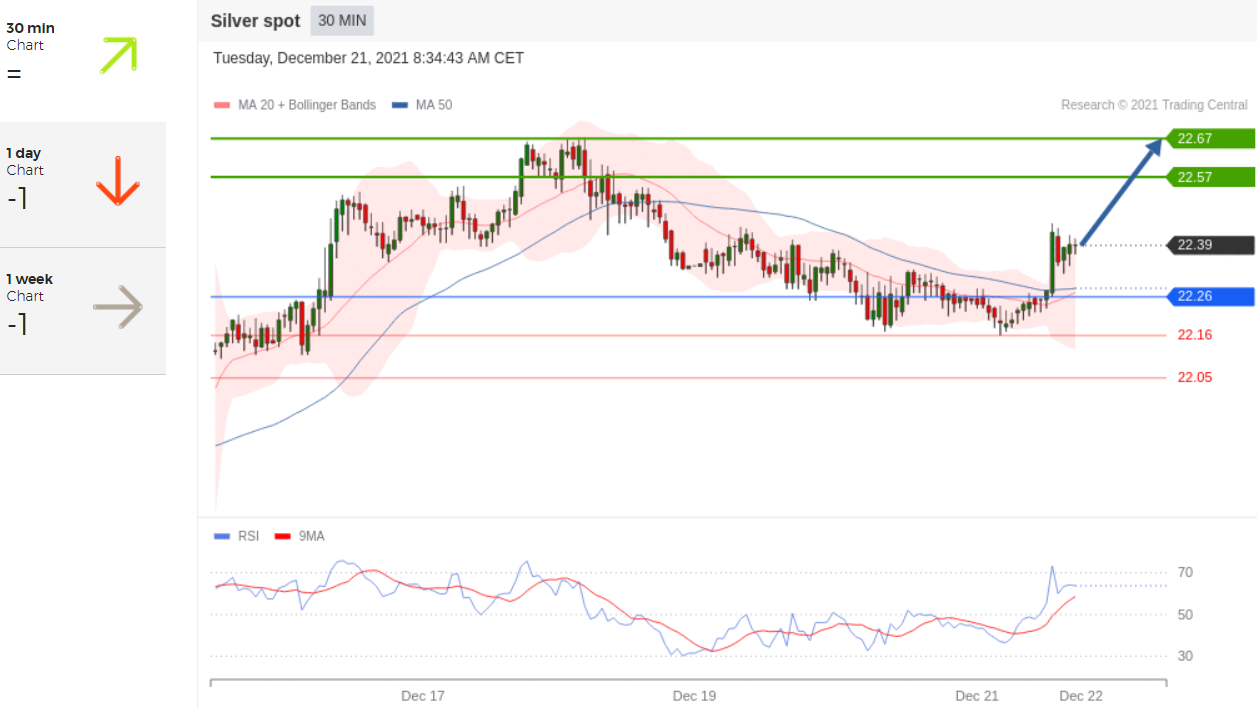
Task: Click the 1 week score value -1
Action: click(x=17, y=325)
